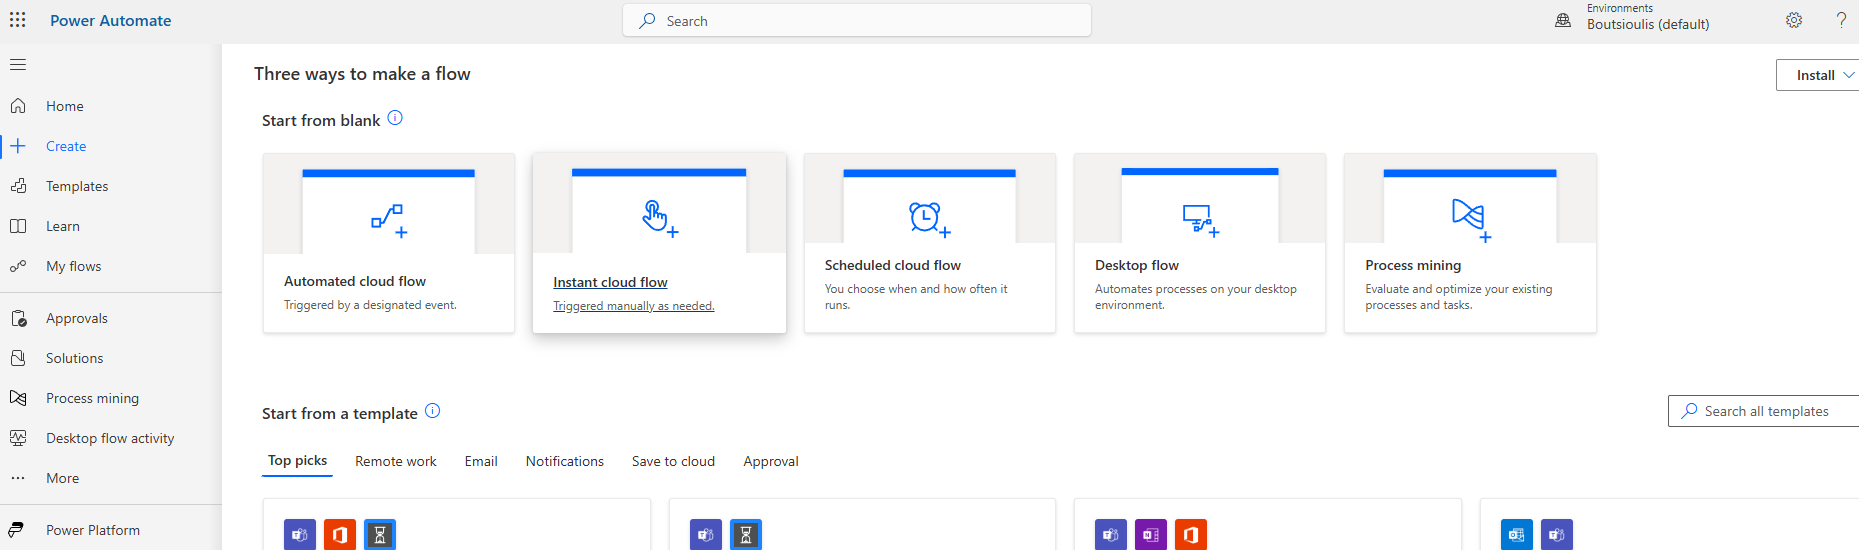The image size is (1859, 550).
Task: Click 'You choose when and how often it runs.' text
Action: click(916, 297)
